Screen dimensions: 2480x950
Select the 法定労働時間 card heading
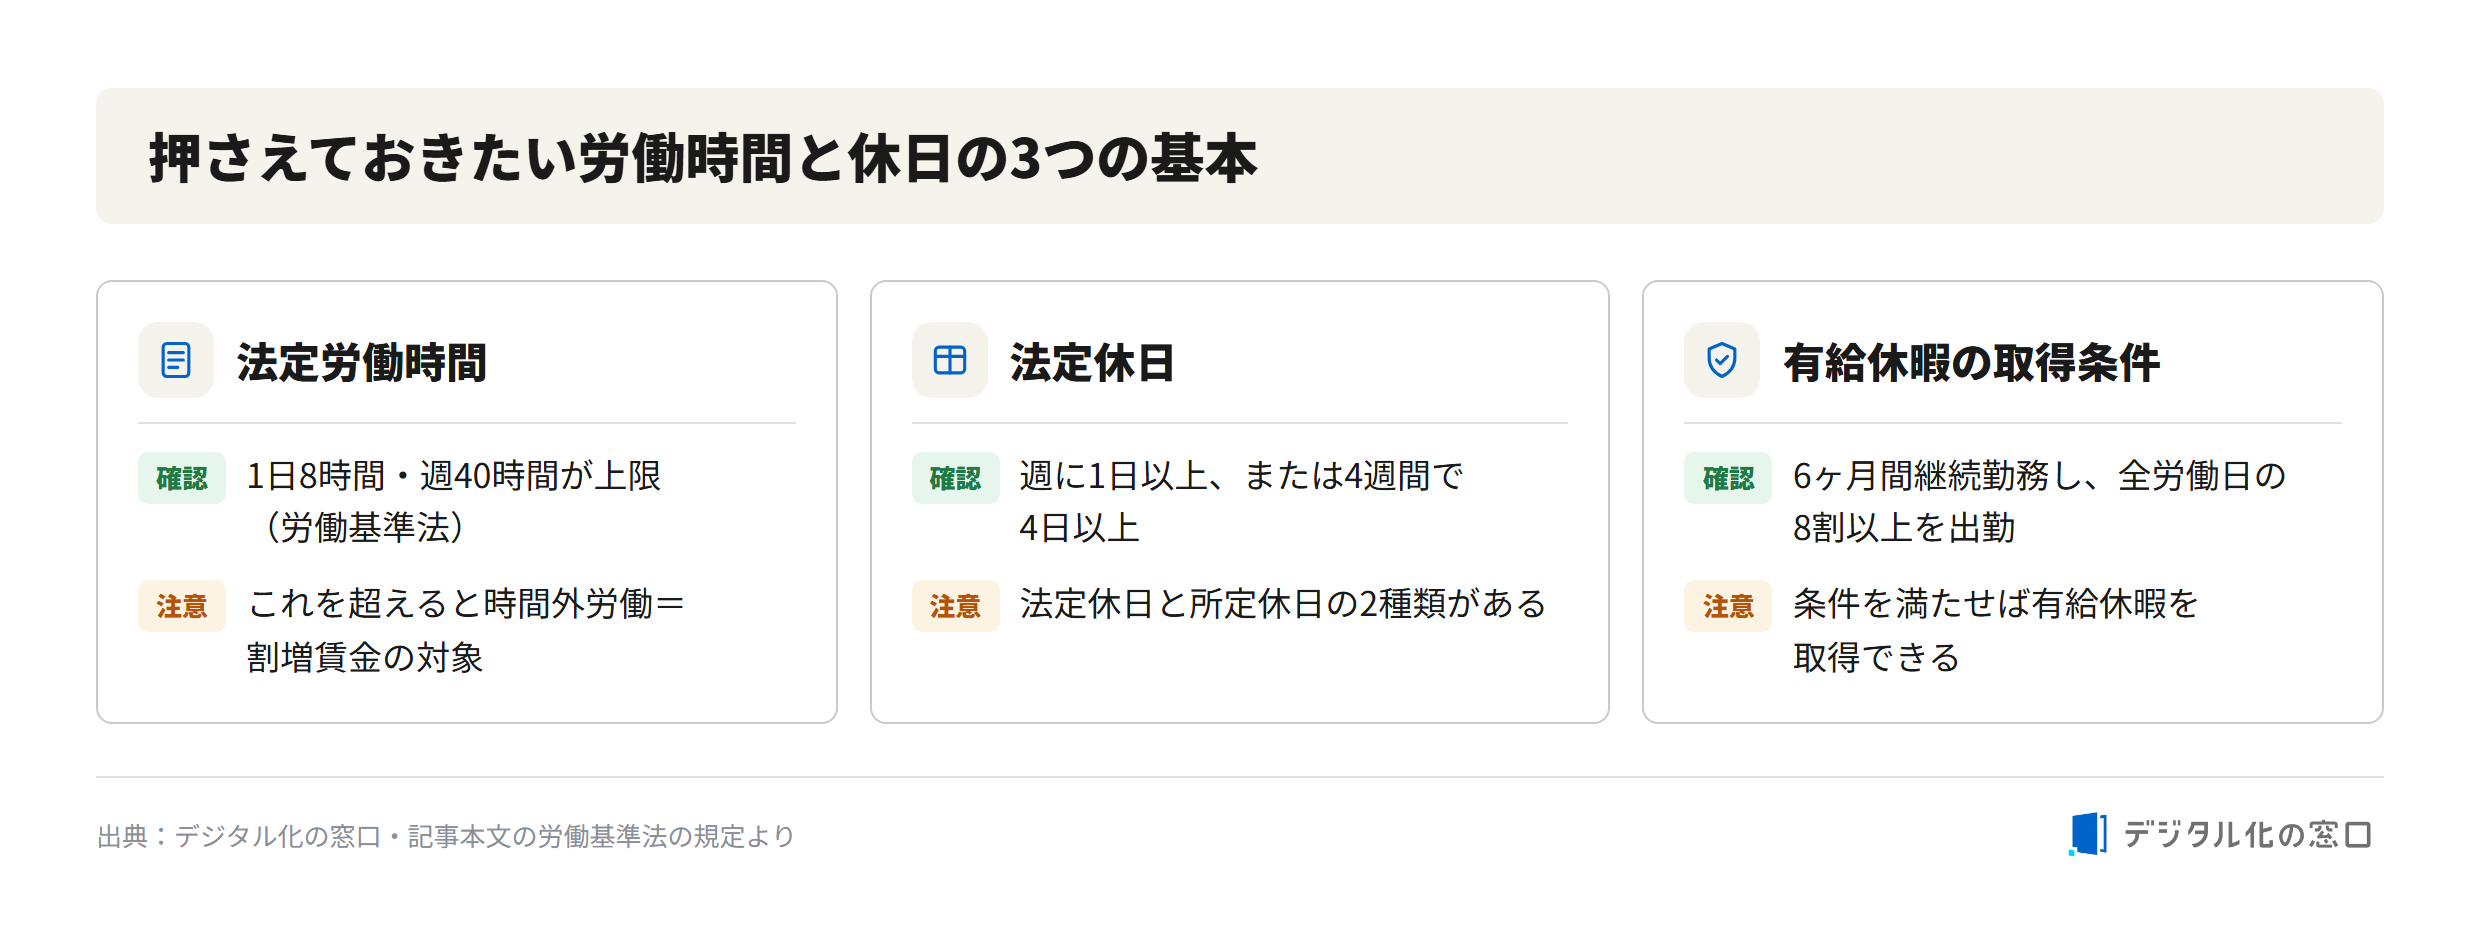pos(361,362)
